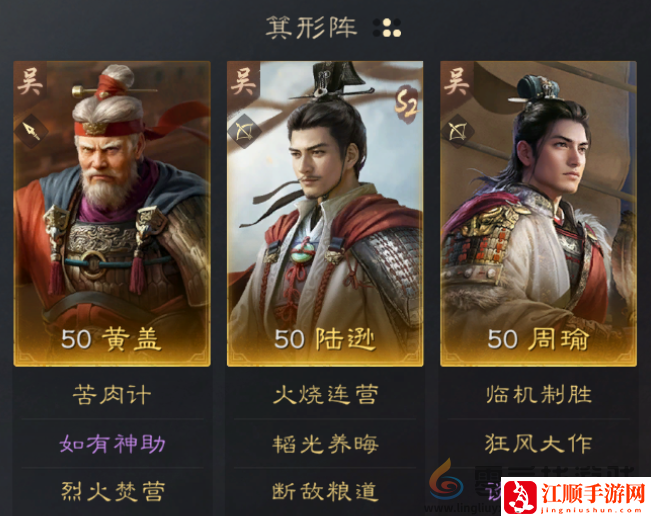651x516 pixels.
Task: Select the 苦肉计 skill
Action: coord(112,394)
